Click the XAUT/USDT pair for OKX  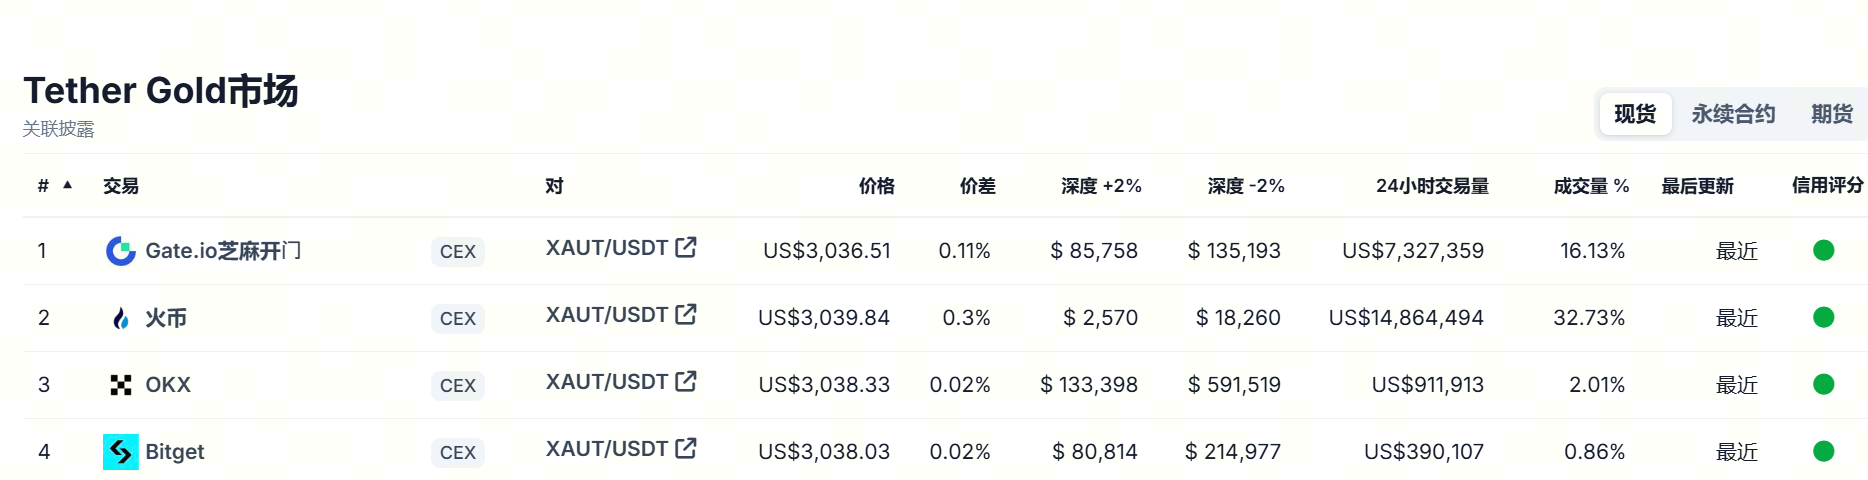click(606, 381)
